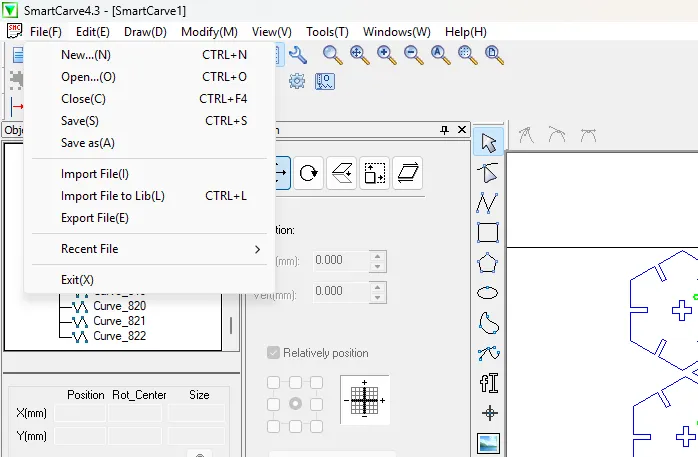Select the bottom-right anchor point box
698x457 pixels.
(317, 426)
